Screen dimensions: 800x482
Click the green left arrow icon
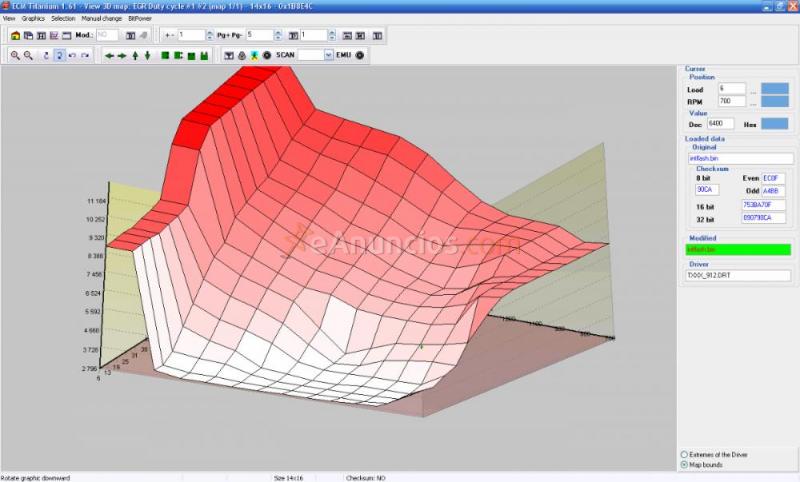(x=109, y=55)
